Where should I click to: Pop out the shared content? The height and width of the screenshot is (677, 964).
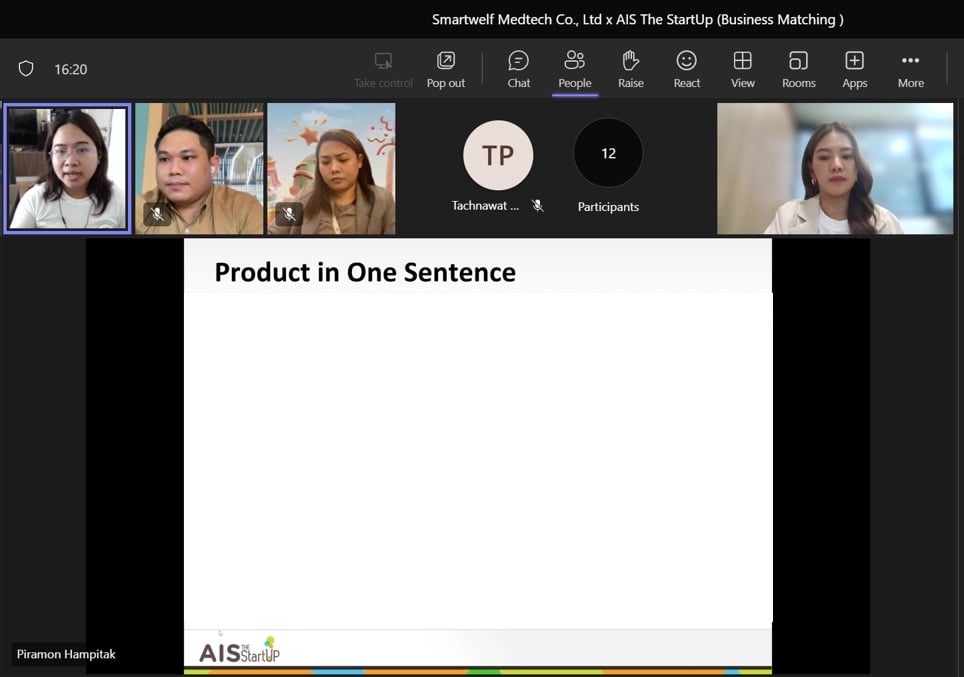446,69
